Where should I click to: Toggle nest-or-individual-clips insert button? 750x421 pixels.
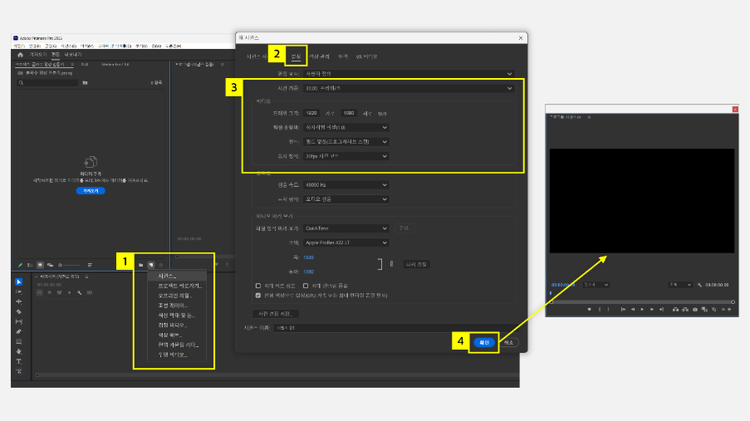[x=40, y=292]
